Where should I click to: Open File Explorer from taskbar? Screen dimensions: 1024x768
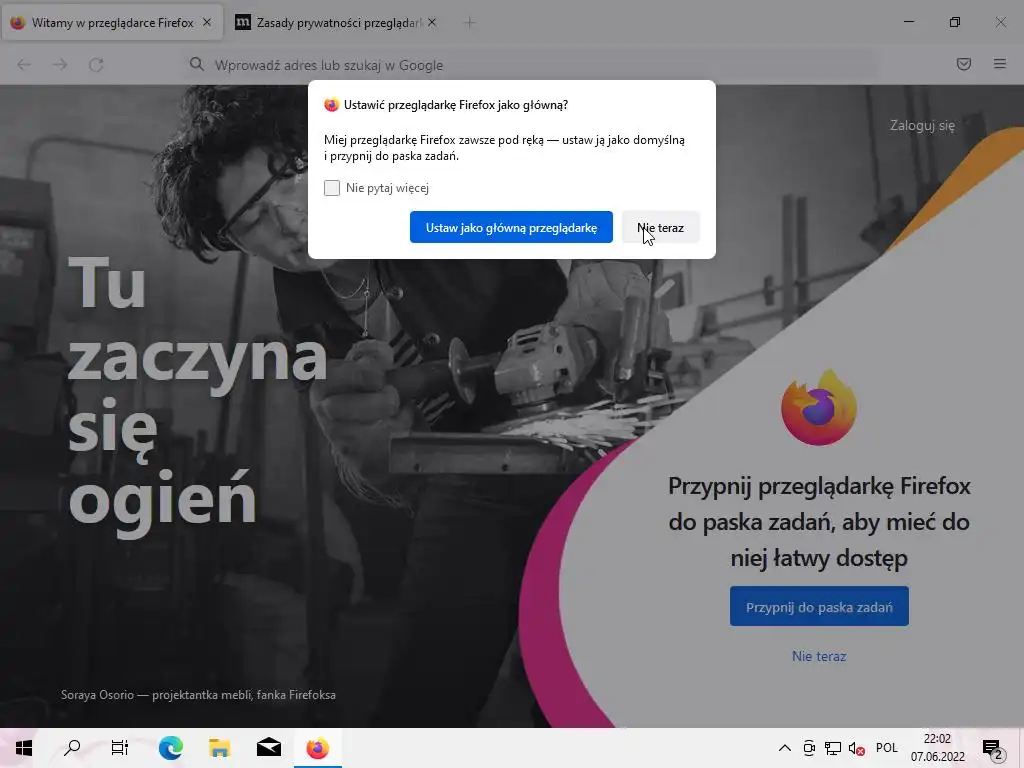[219, 748]
